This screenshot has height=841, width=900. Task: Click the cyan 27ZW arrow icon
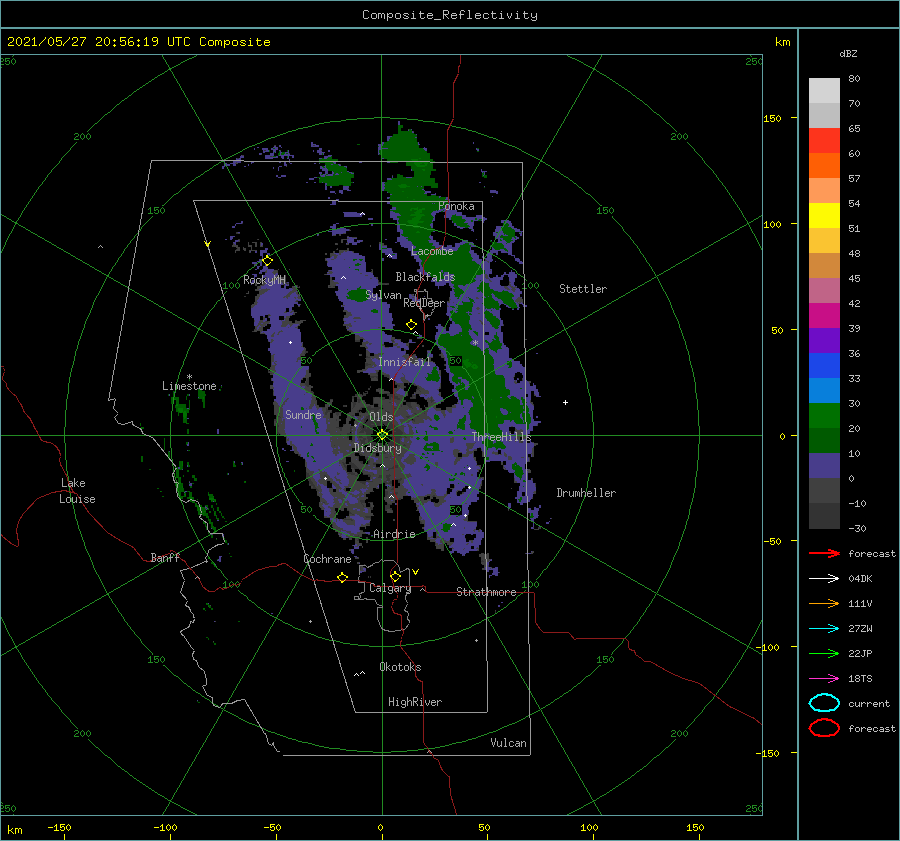click(x=824, y=629)
